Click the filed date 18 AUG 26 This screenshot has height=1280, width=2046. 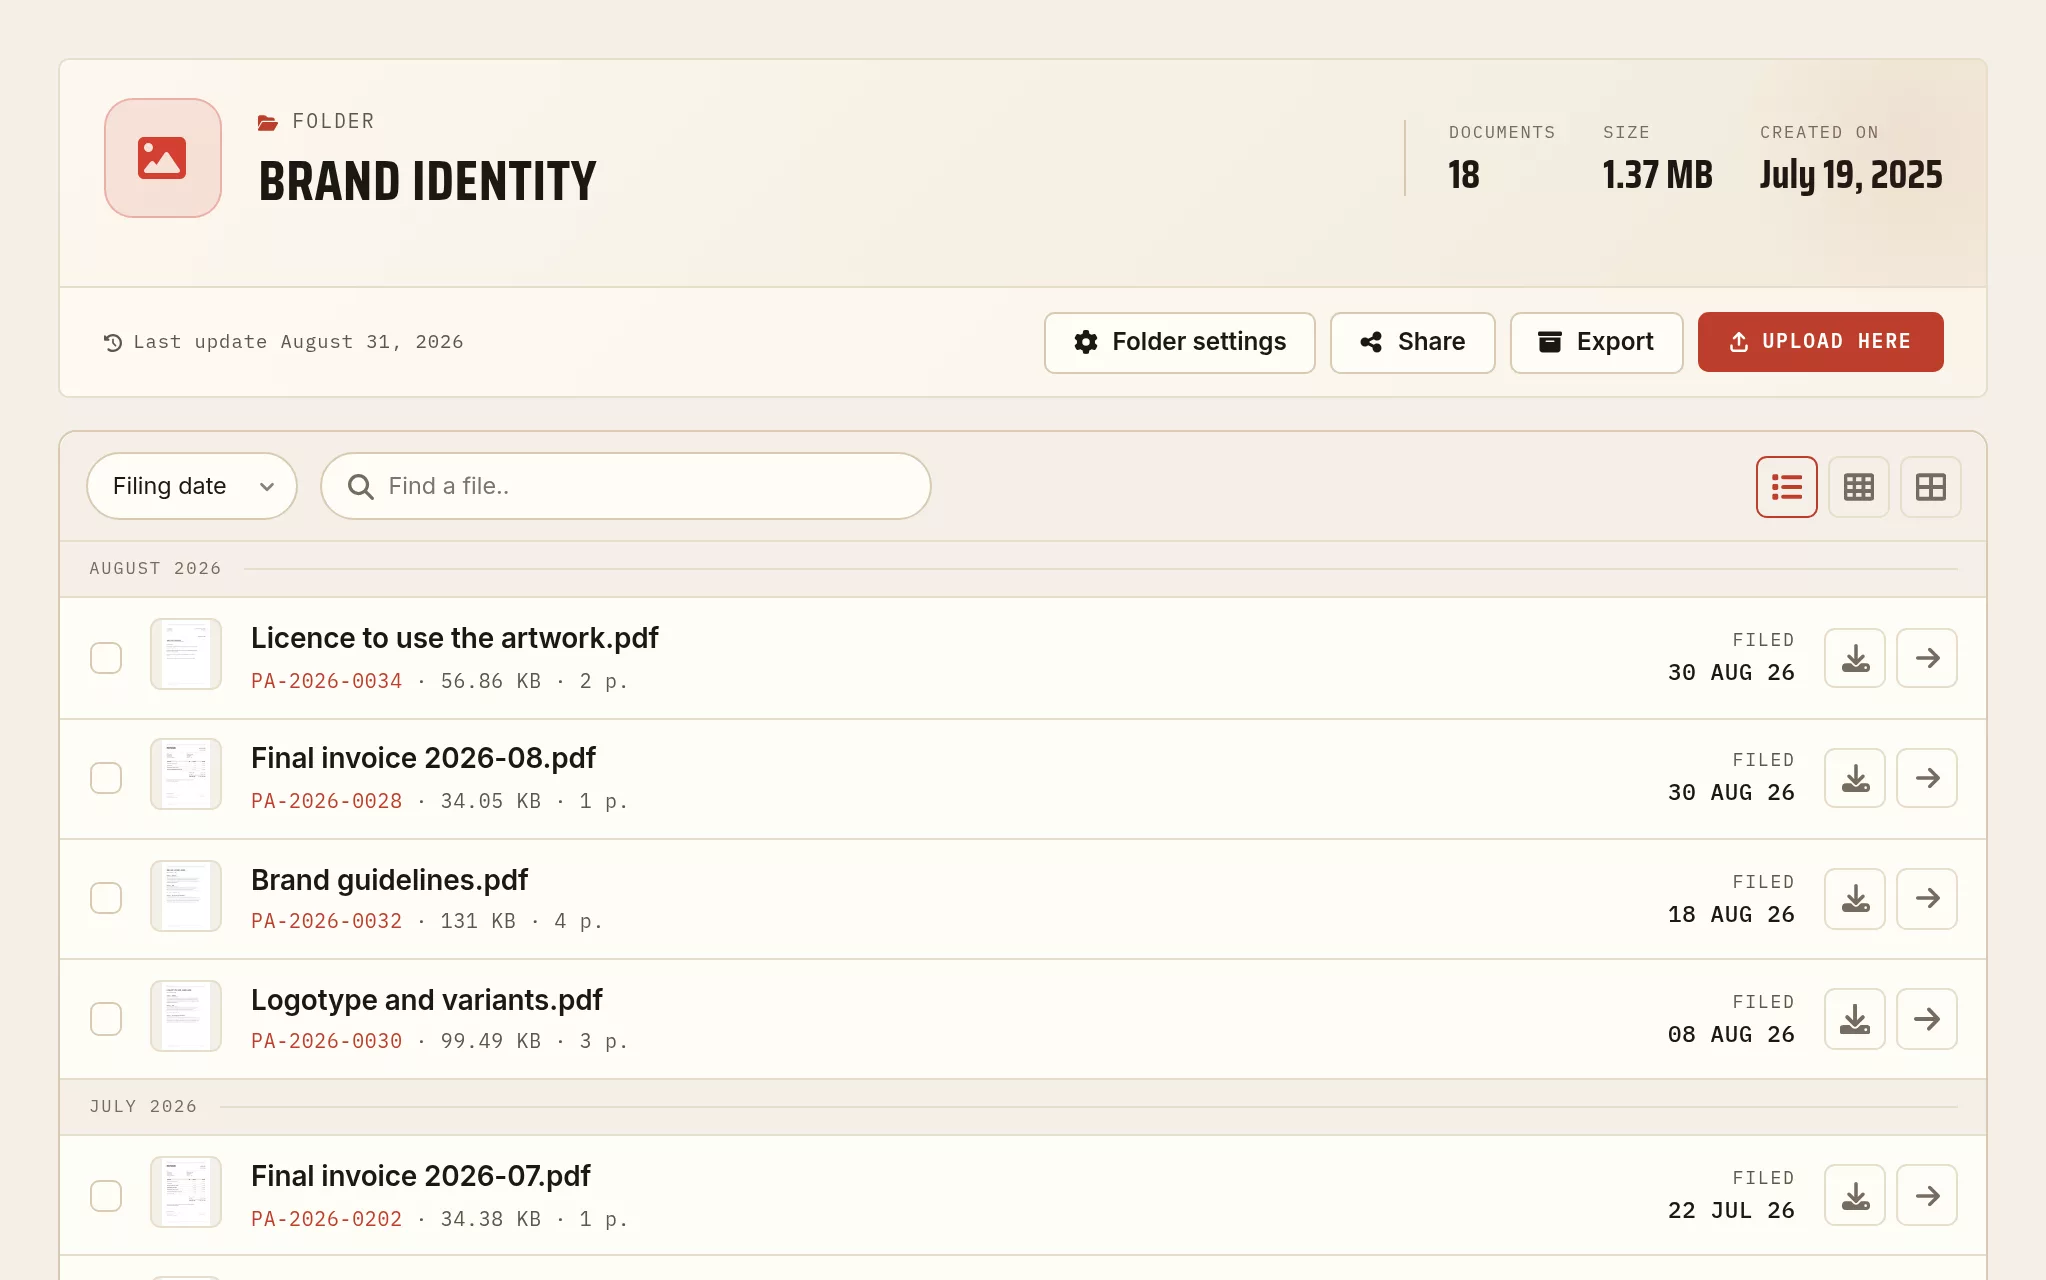[1731, 914]
